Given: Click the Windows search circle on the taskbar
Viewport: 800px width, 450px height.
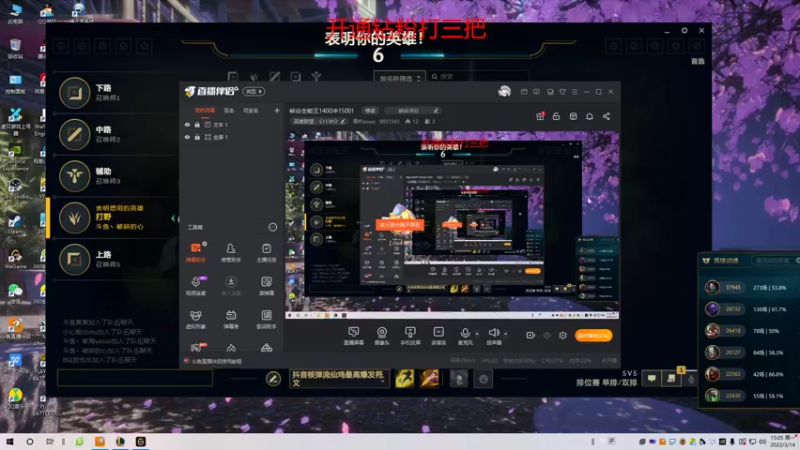Looking at the screenshot, I should point(30,441).
